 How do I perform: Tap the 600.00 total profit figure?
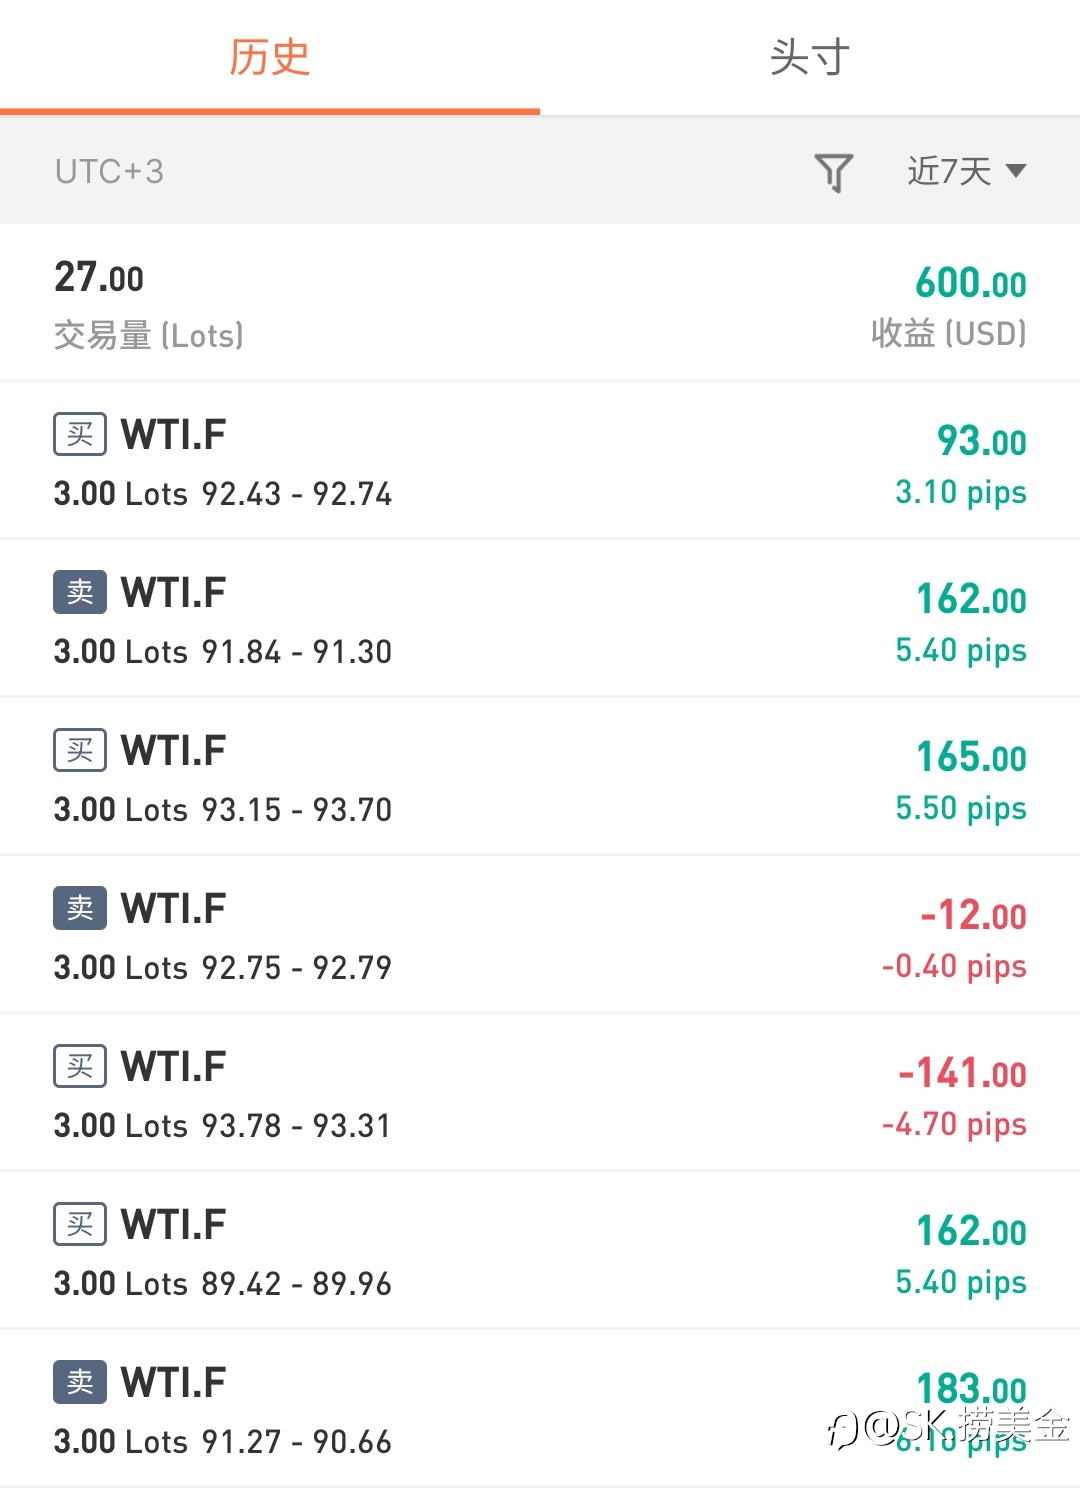coord(970,283)
